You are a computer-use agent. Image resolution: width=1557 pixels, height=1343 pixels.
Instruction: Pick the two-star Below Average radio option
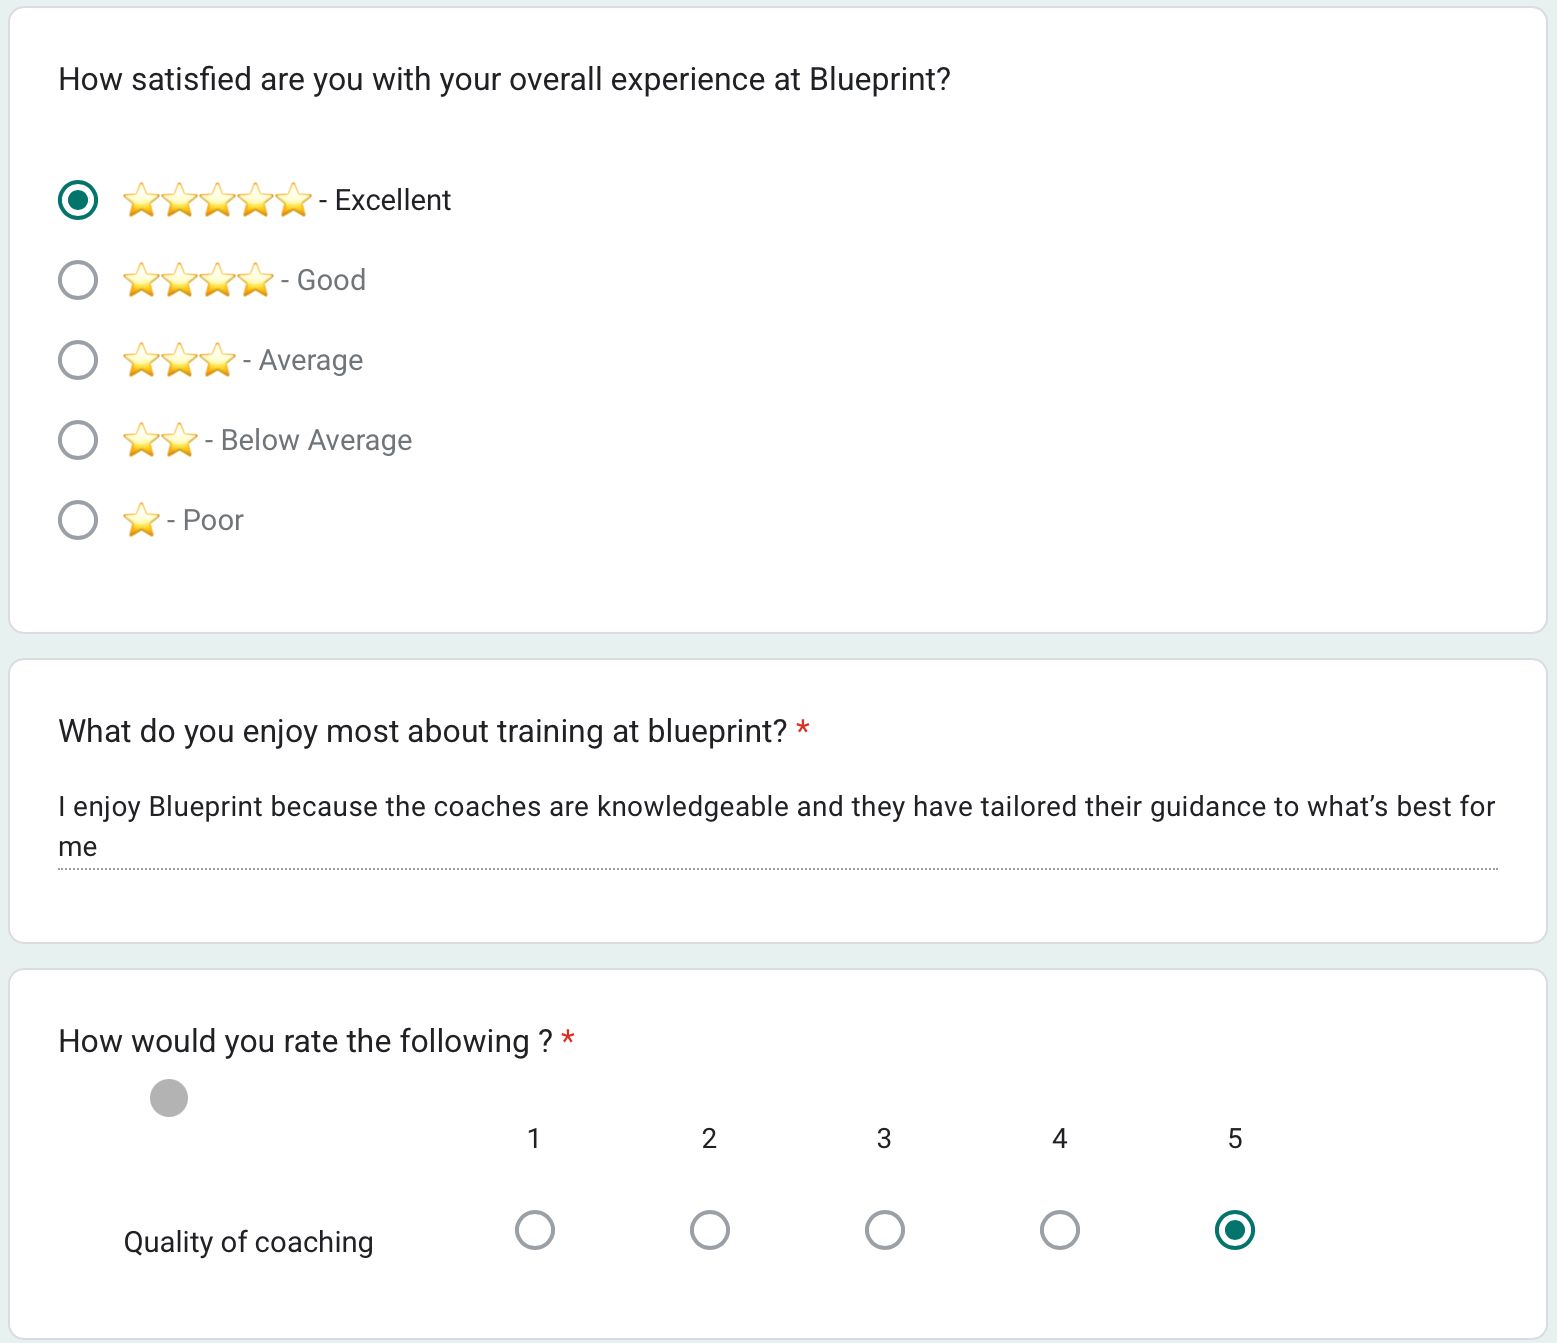pos(78,440)
